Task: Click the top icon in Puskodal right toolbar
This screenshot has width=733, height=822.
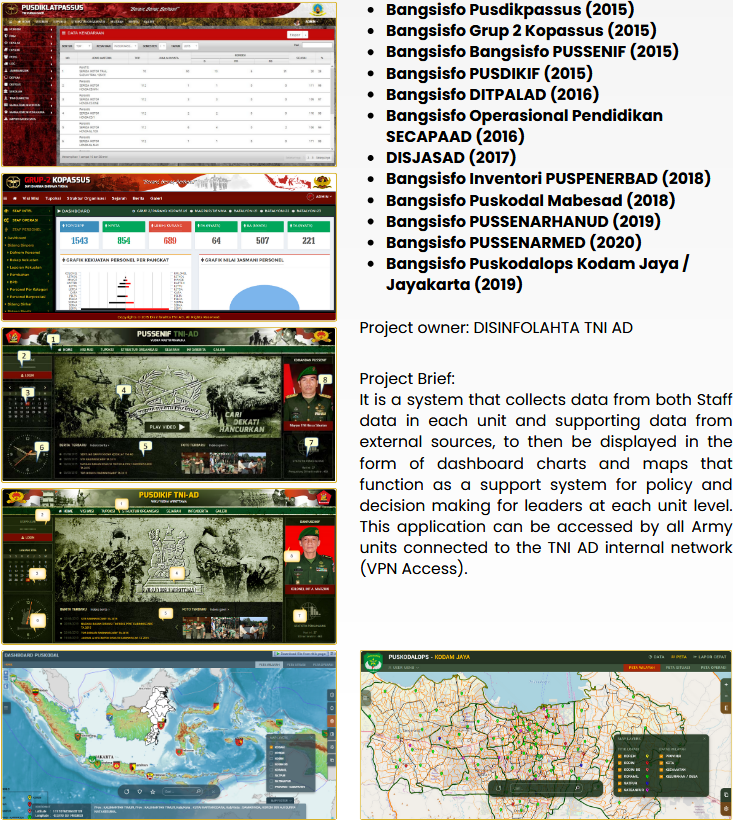Action: [331, 695]
